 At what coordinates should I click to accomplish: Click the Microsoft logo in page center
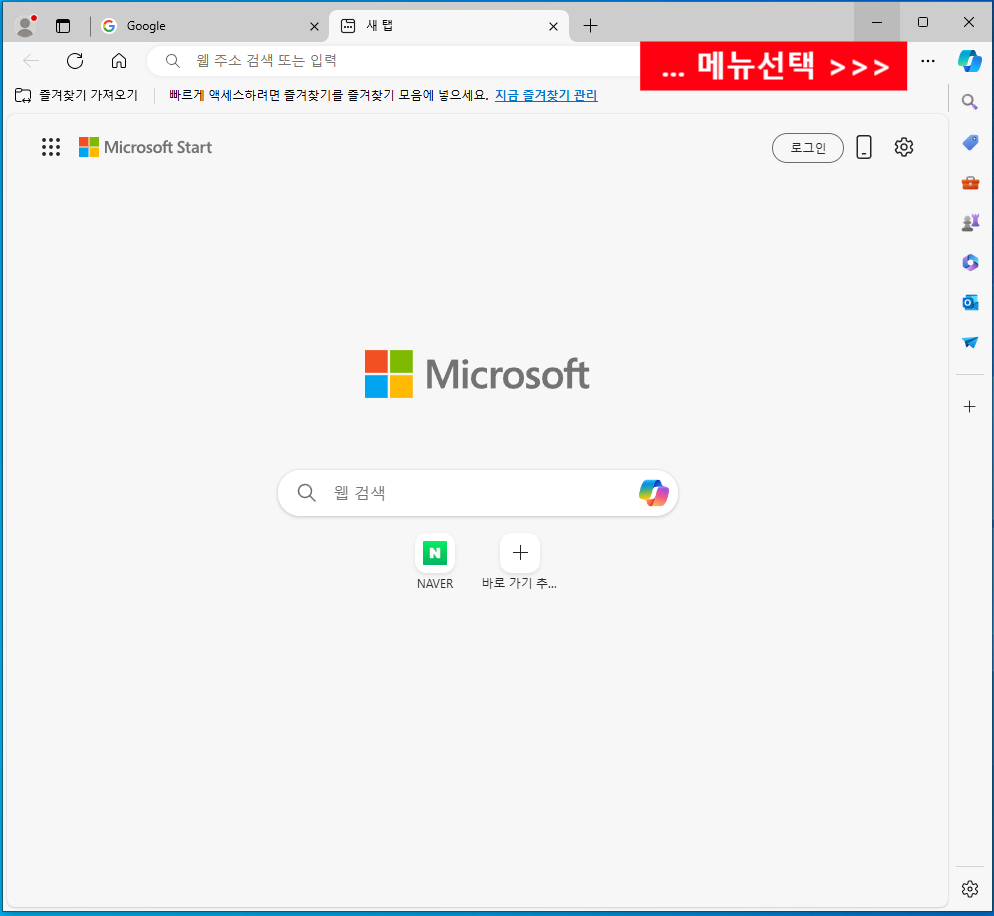[477, 374]
